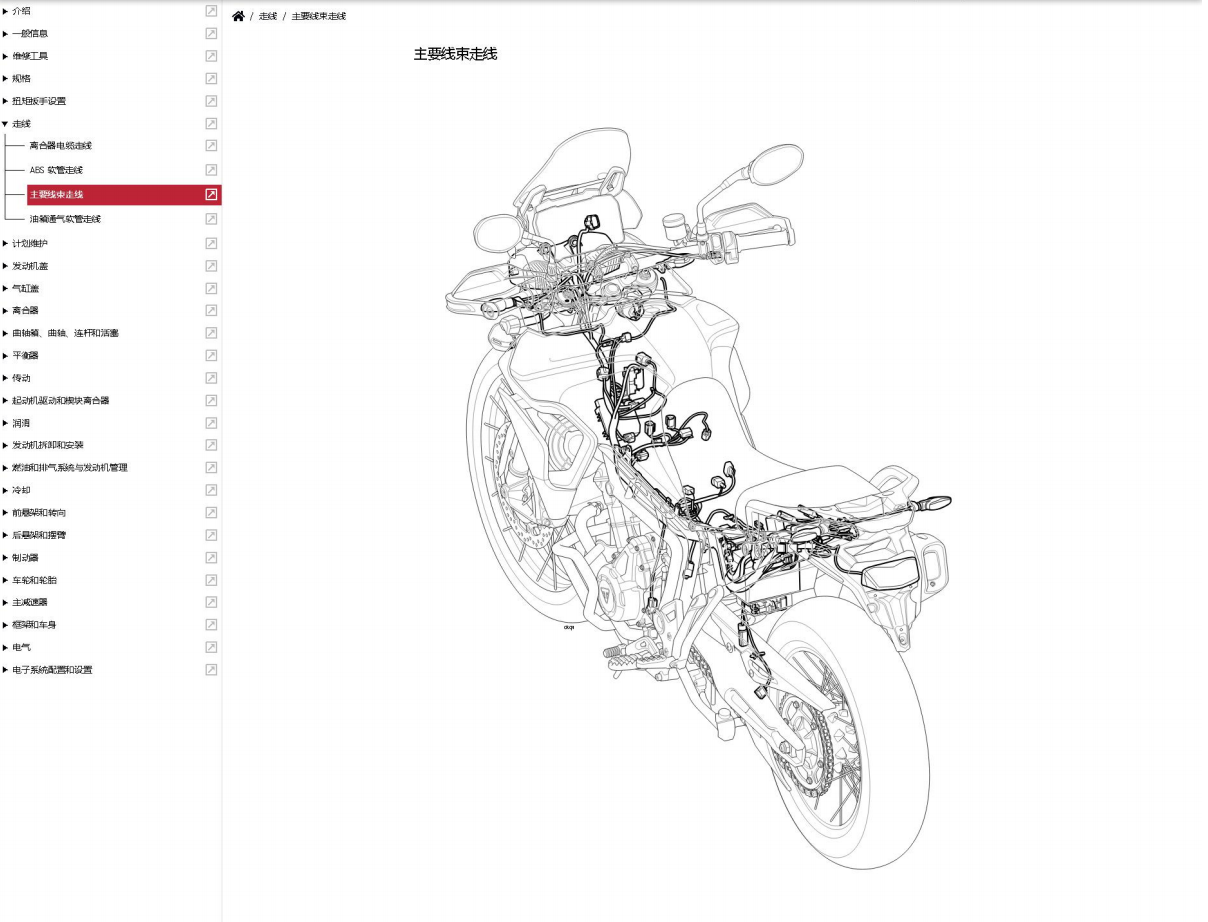Open 计划维护 with its external link icon
Screen dimensions: 1208x922
pyautogui.click(x=210, y=243)
